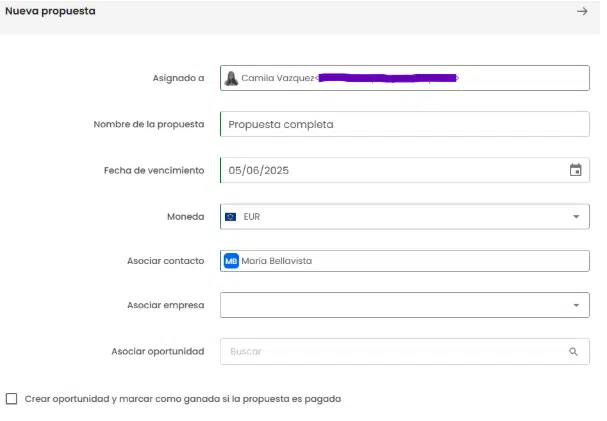Click Camila Vazquez avatar photo
Screen dimensions: 607x421
coord(231,78)
